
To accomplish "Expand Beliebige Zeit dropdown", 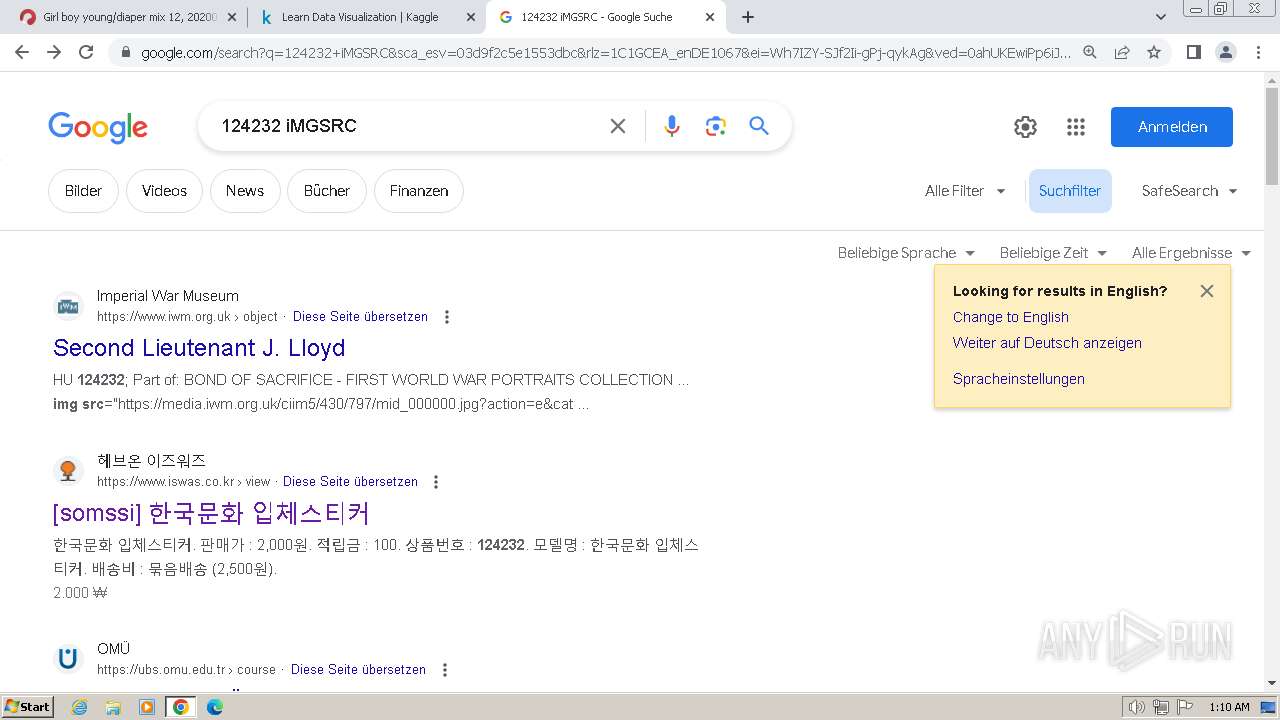I will [1053, 253].
